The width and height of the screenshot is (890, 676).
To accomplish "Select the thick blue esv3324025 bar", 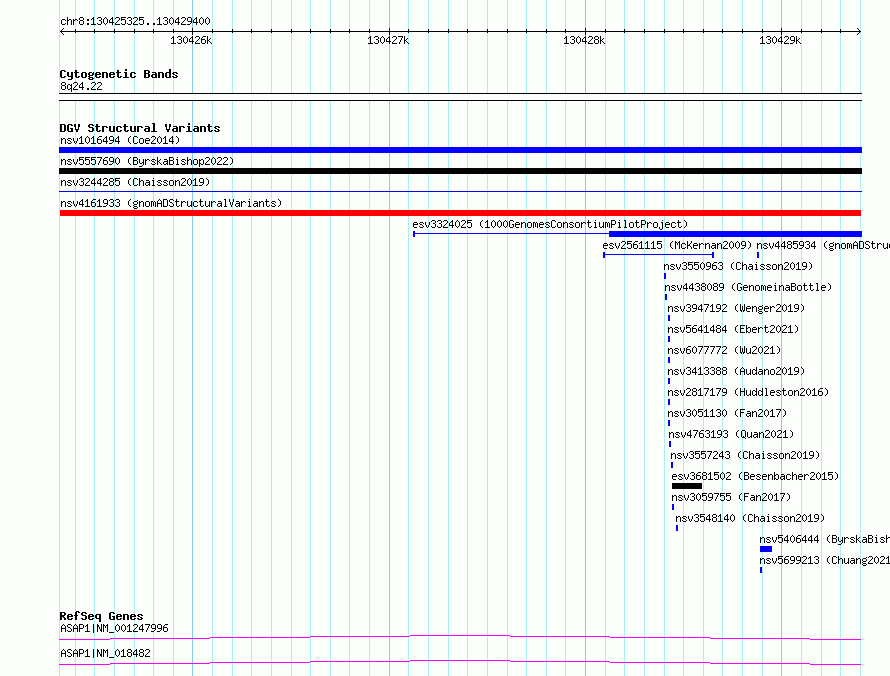I will click(x=735, y=234).
